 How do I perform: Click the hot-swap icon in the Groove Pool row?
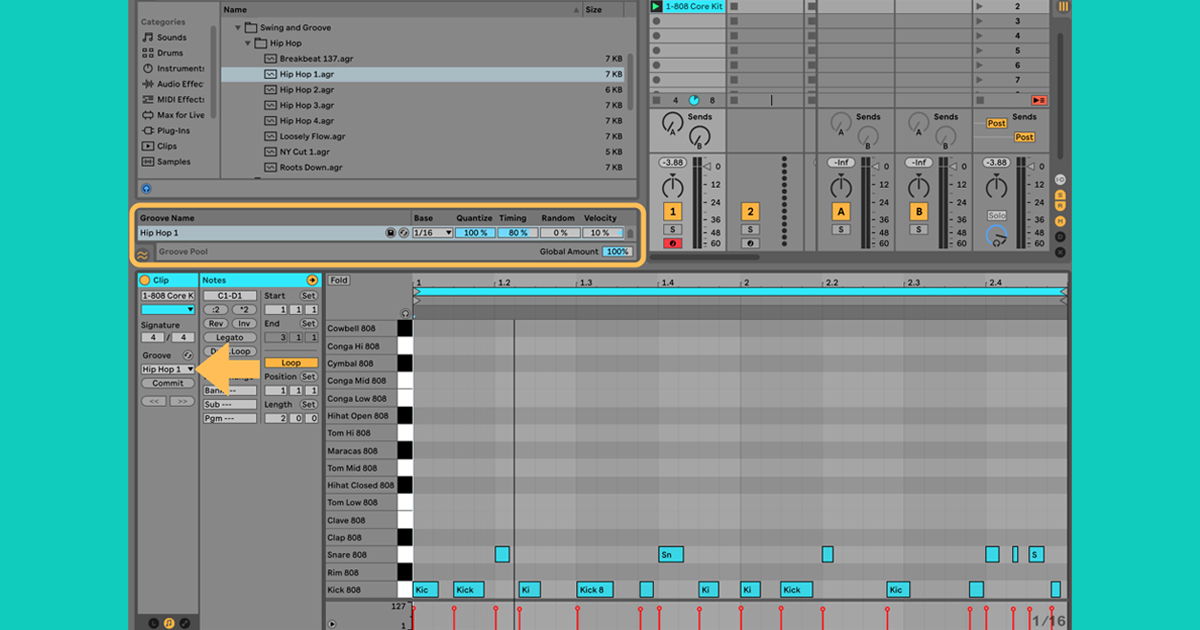[402, 233]
